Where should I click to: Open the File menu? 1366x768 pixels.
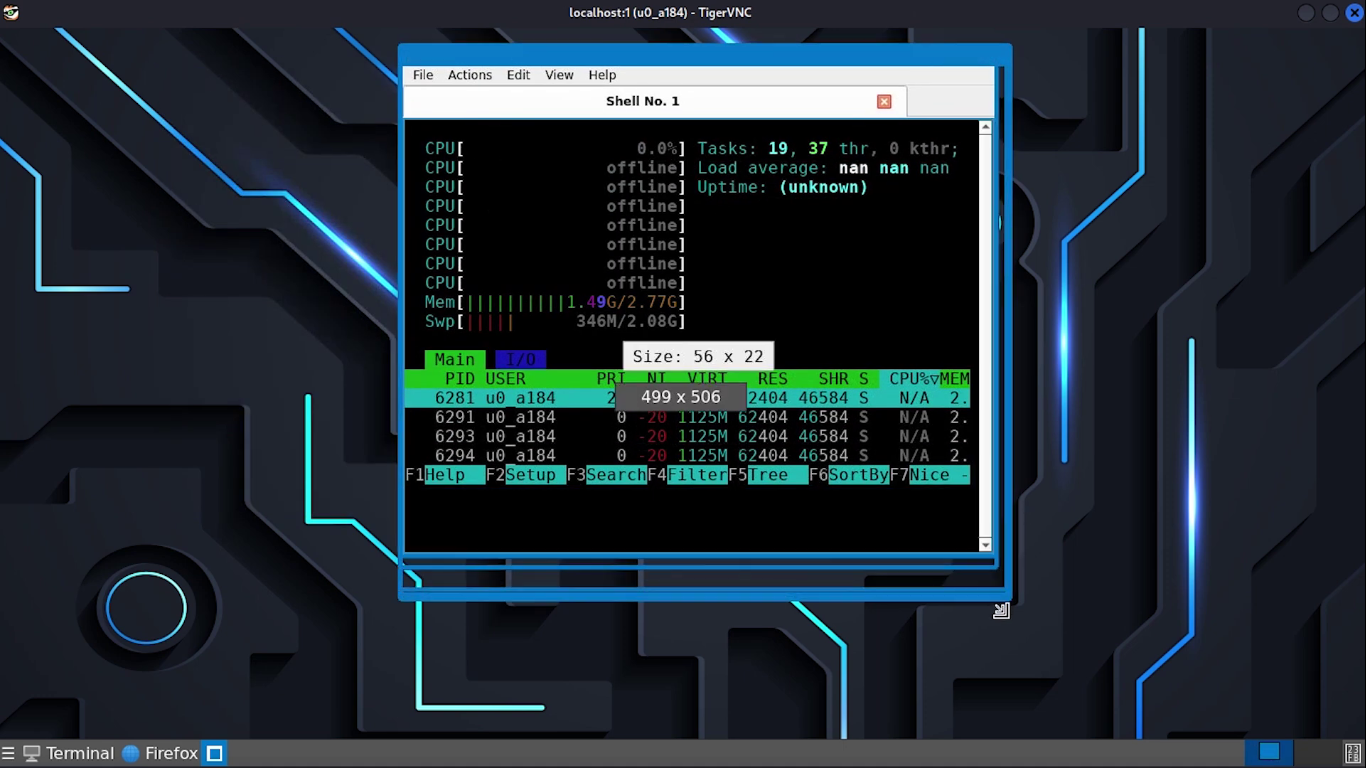[x=423, y=75]
